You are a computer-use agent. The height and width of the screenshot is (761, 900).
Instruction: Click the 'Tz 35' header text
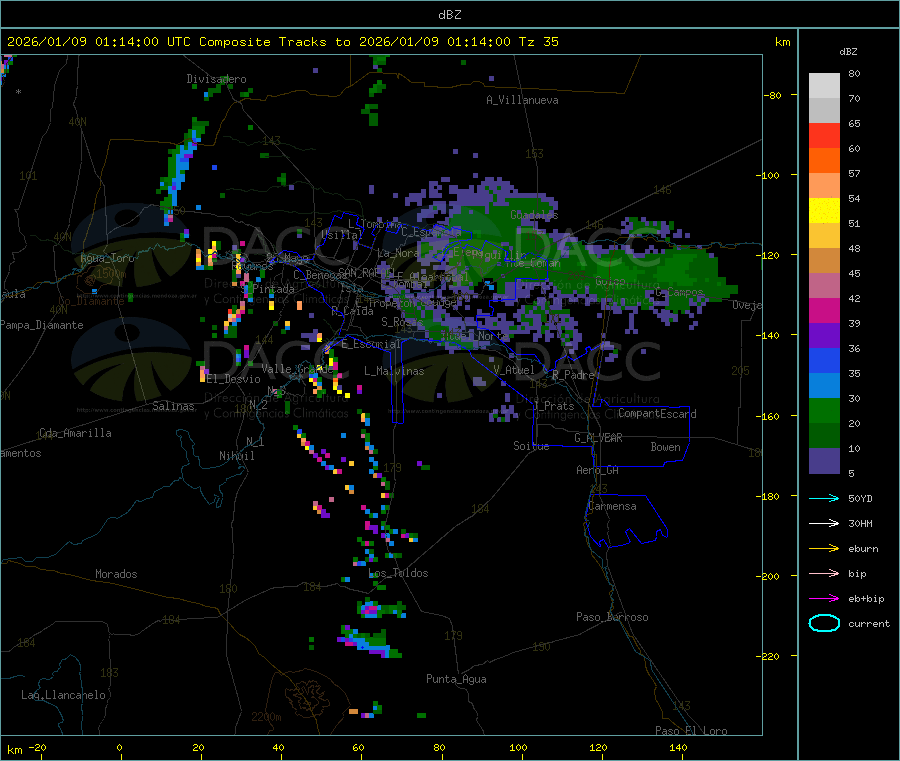click(538, 42)
